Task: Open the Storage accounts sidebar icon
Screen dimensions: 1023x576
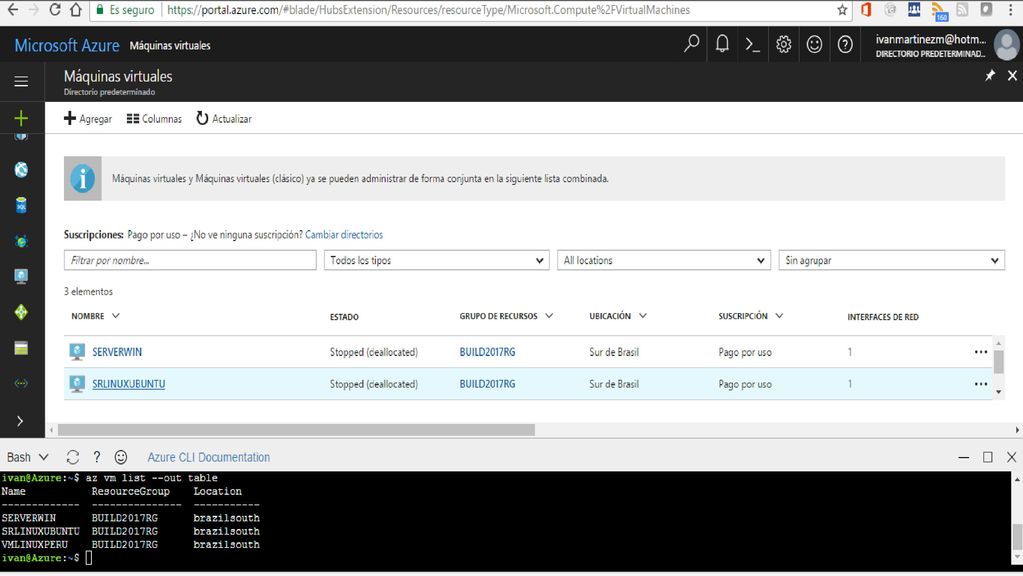Action: click(x=21, y=348)
